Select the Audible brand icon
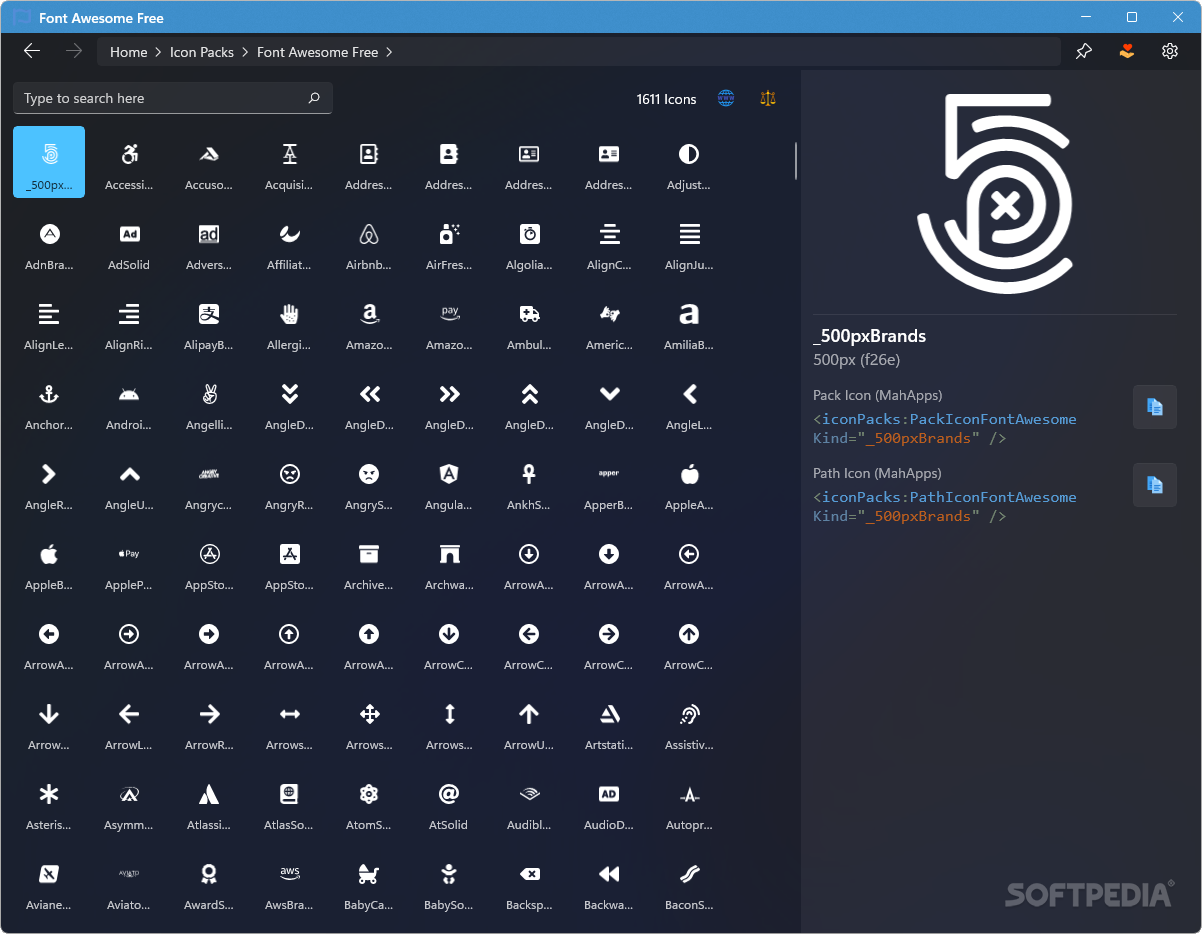 click(529, 802)
